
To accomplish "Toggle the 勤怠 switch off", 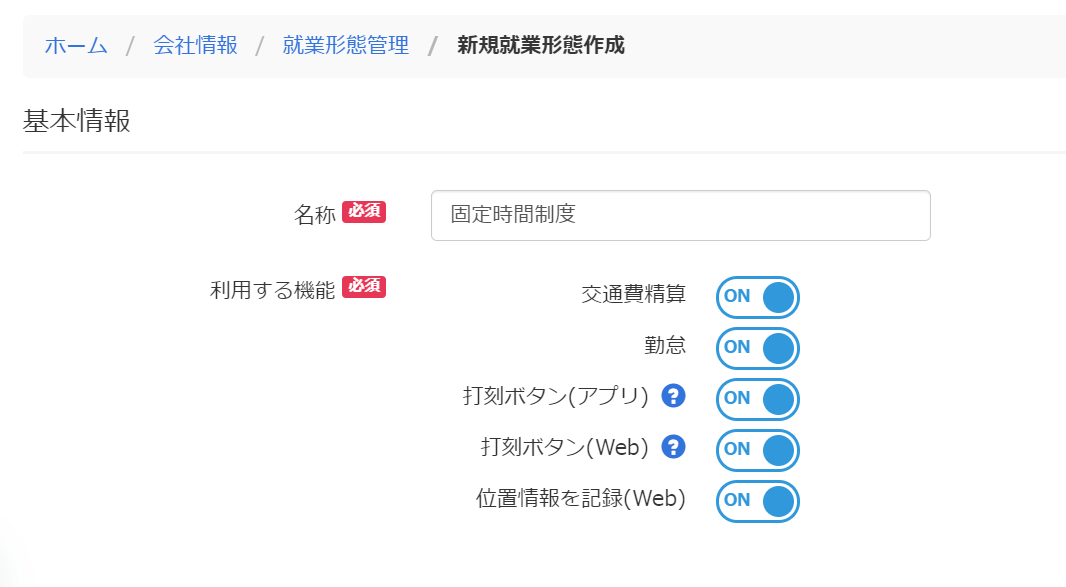I will [x=757, y=348].
